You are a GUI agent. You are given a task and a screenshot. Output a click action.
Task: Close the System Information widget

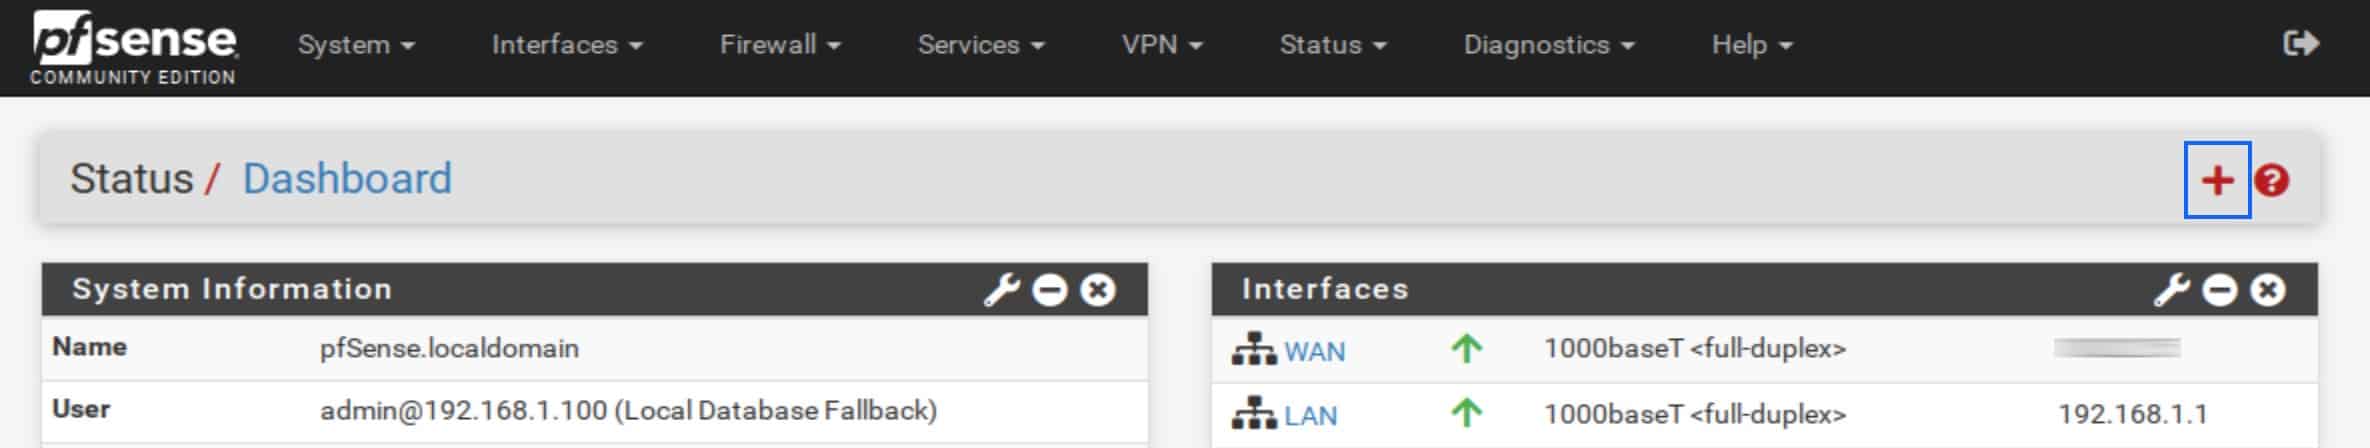pos(1098,290)
